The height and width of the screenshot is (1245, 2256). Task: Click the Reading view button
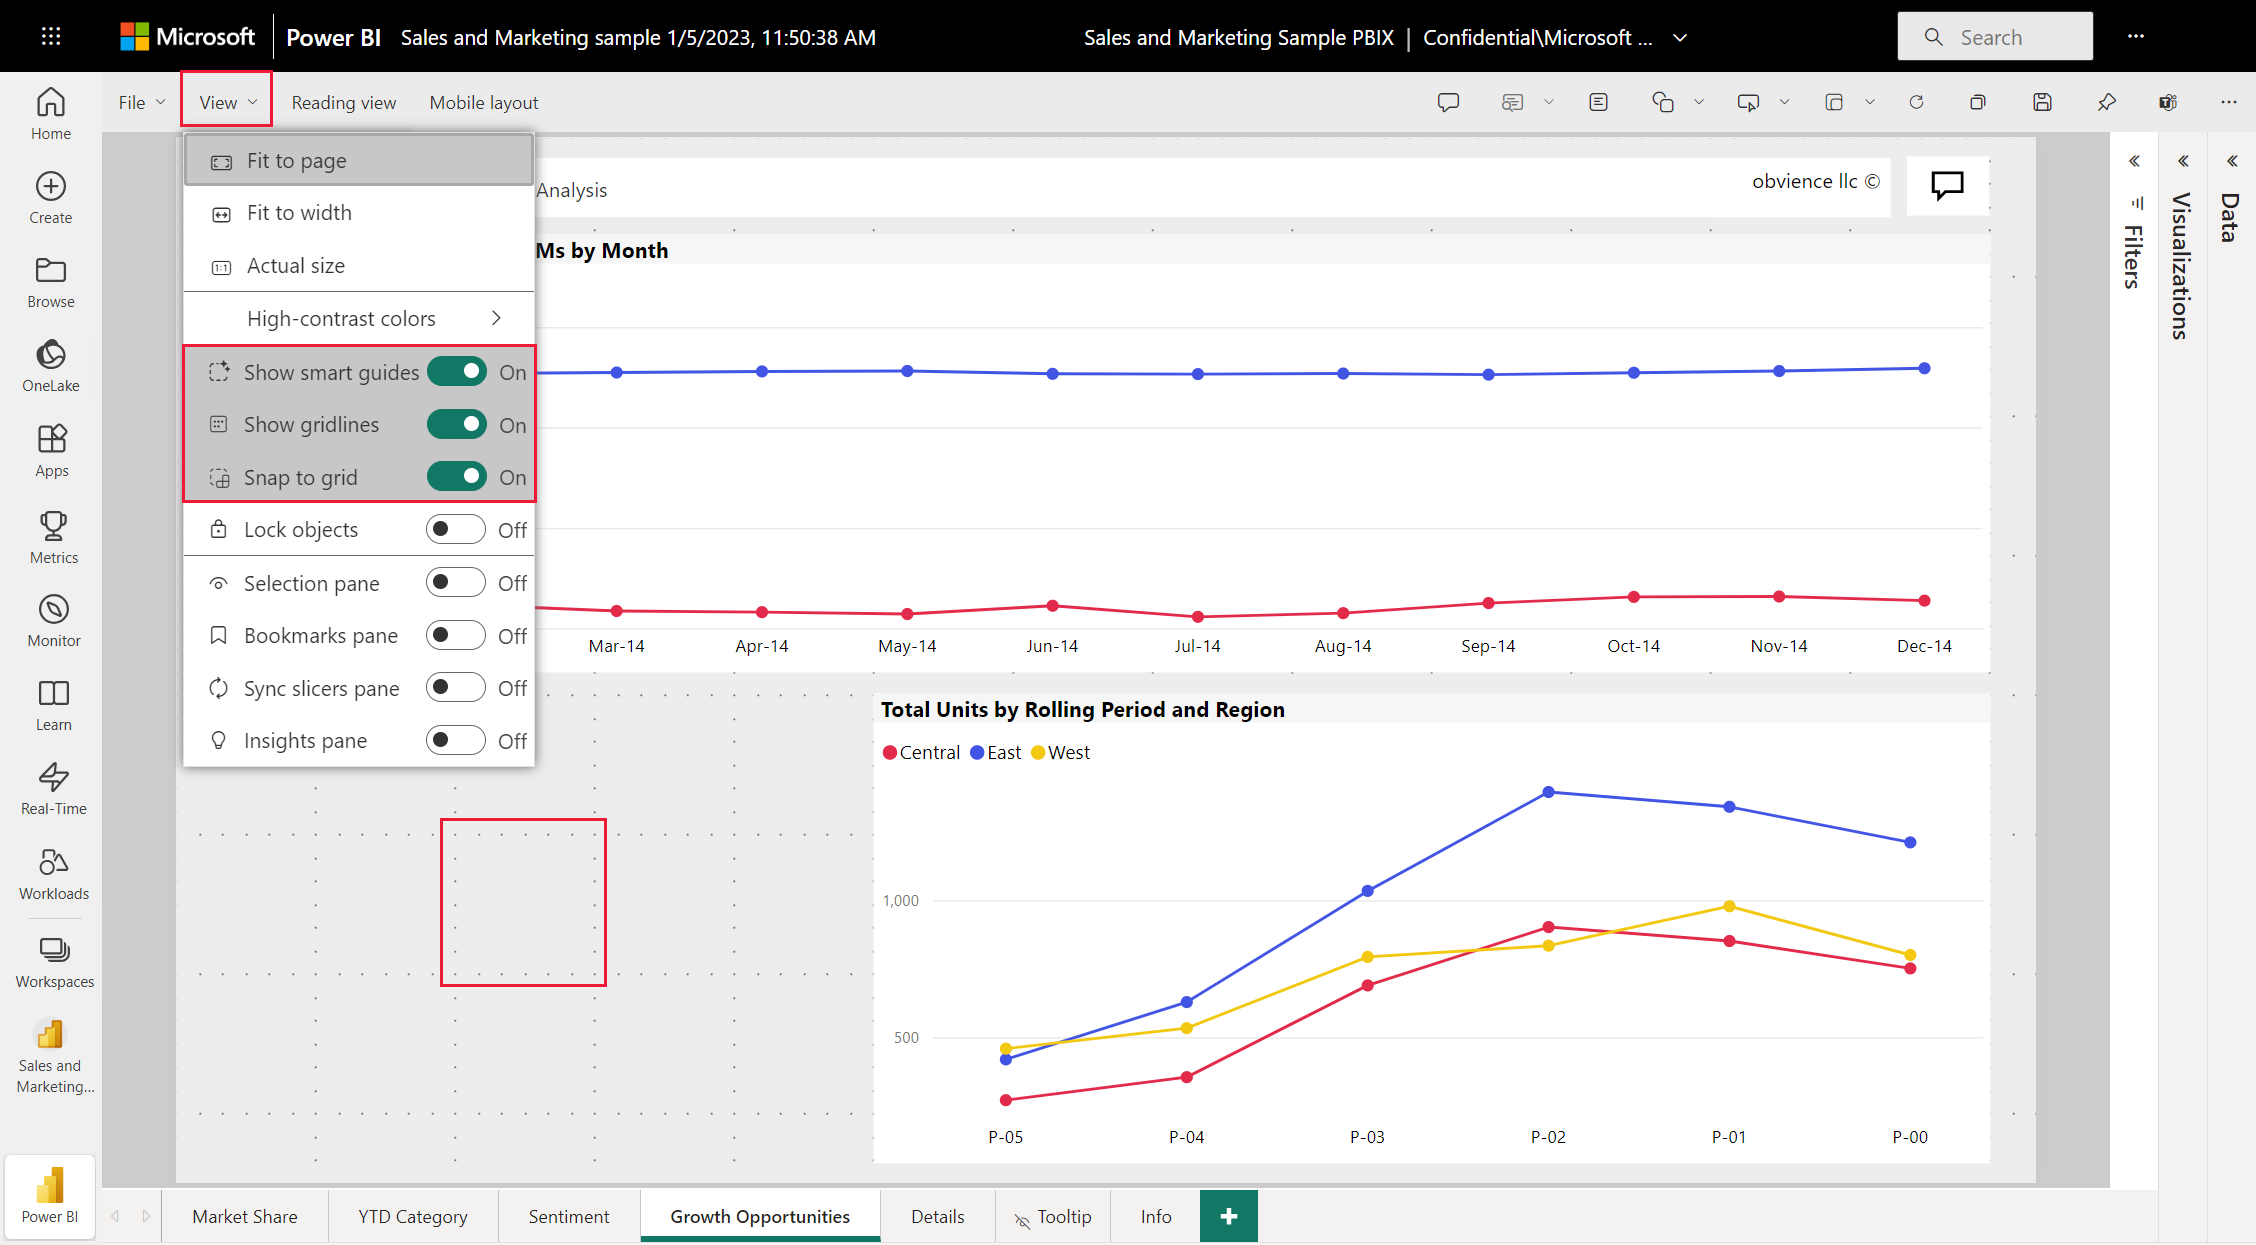(343, 101)
